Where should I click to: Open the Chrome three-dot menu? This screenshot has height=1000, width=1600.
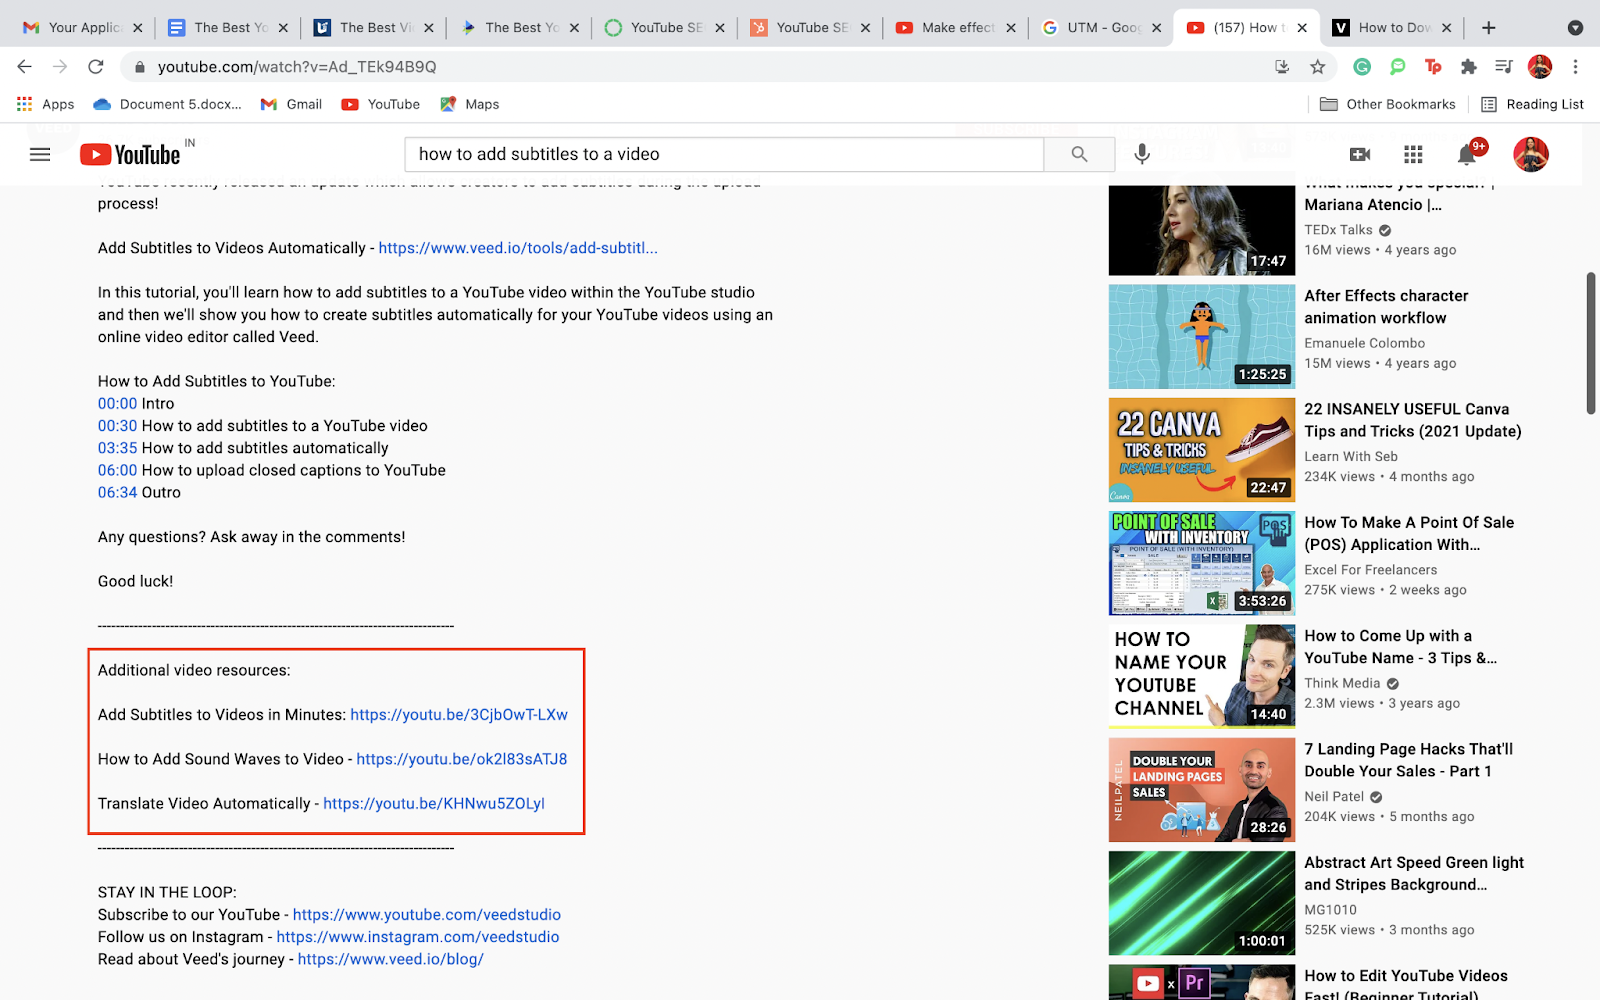click(x=1575, y=67)
